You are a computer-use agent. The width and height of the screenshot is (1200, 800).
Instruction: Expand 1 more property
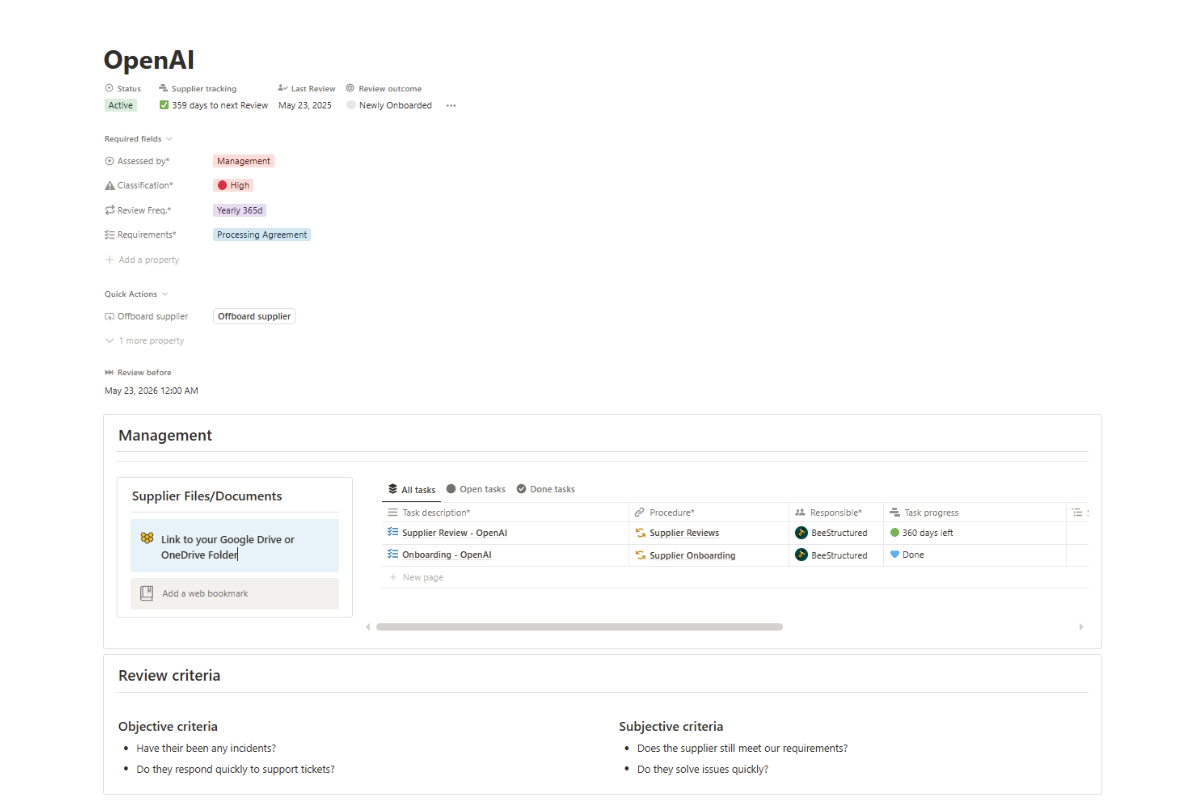(145, 341)
